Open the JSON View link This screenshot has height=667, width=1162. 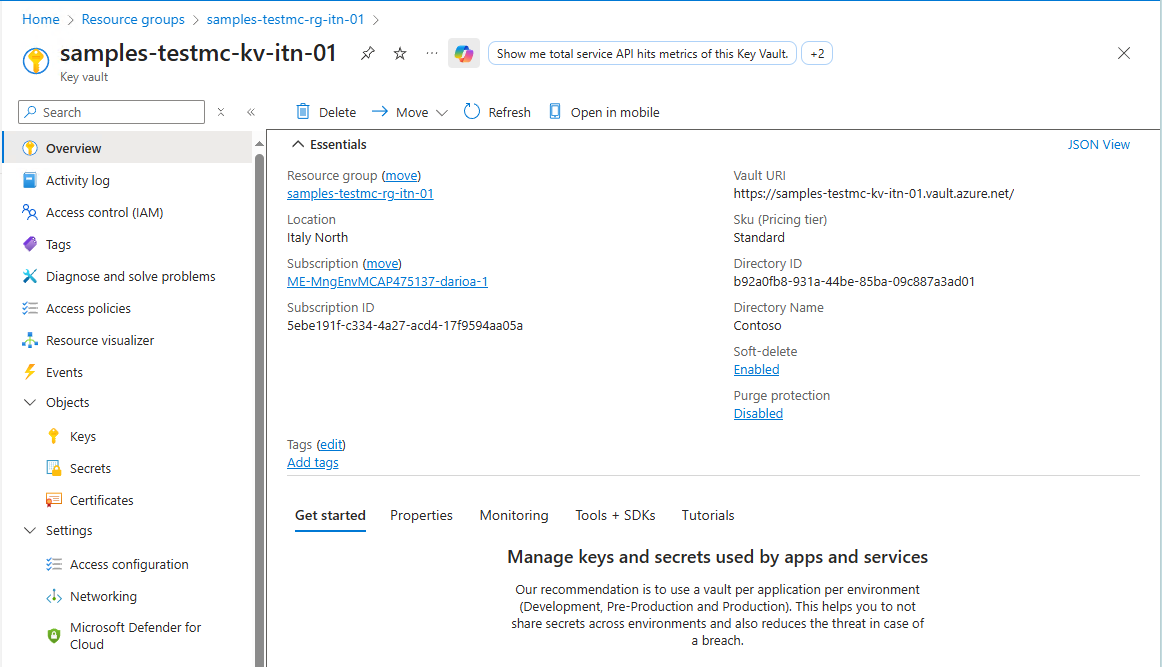point(1098,144)
